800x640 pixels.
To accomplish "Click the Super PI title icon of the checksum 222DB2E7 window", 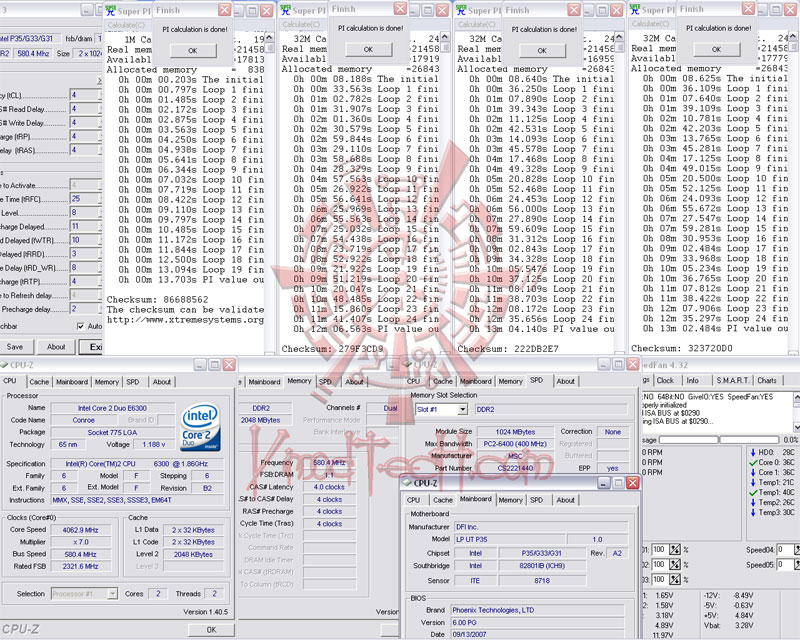I will [461, 10].
